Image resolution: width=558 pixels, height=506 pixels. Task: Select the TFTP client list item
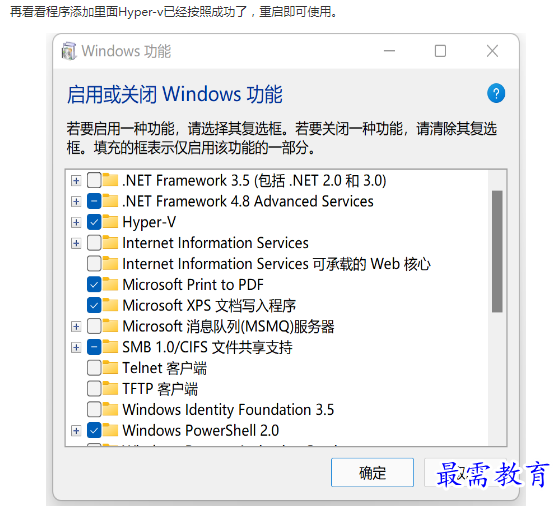pyautogui.click(x=160, y=389)
